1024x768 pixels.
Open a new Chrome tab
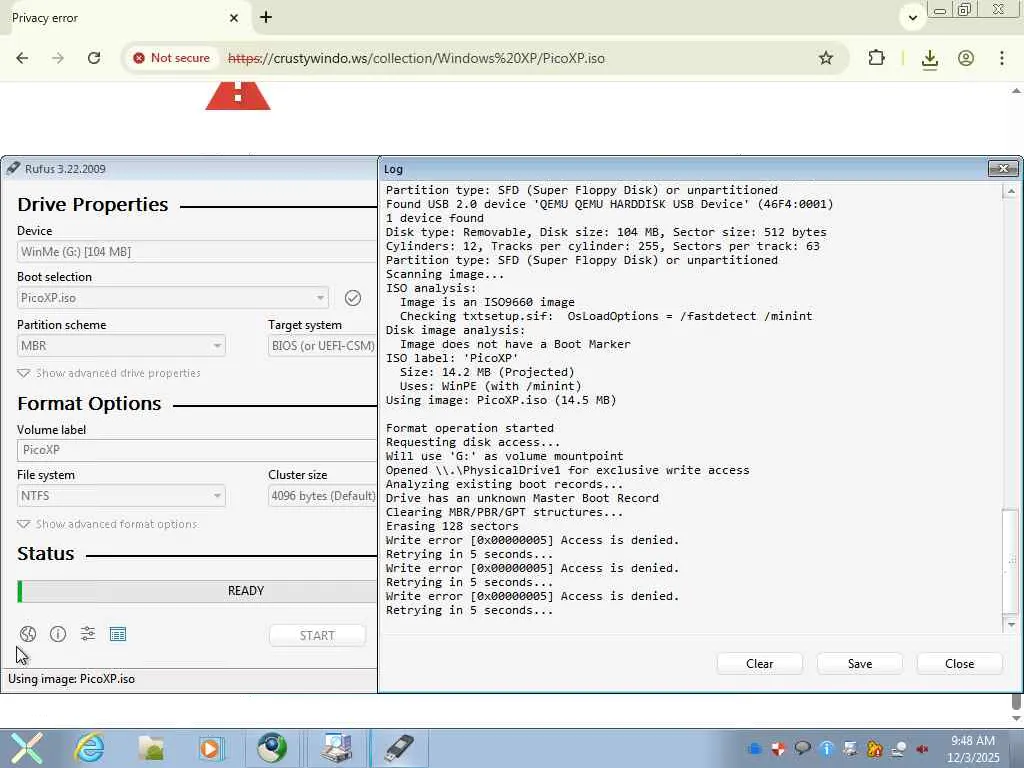click(x=266, y=18)
